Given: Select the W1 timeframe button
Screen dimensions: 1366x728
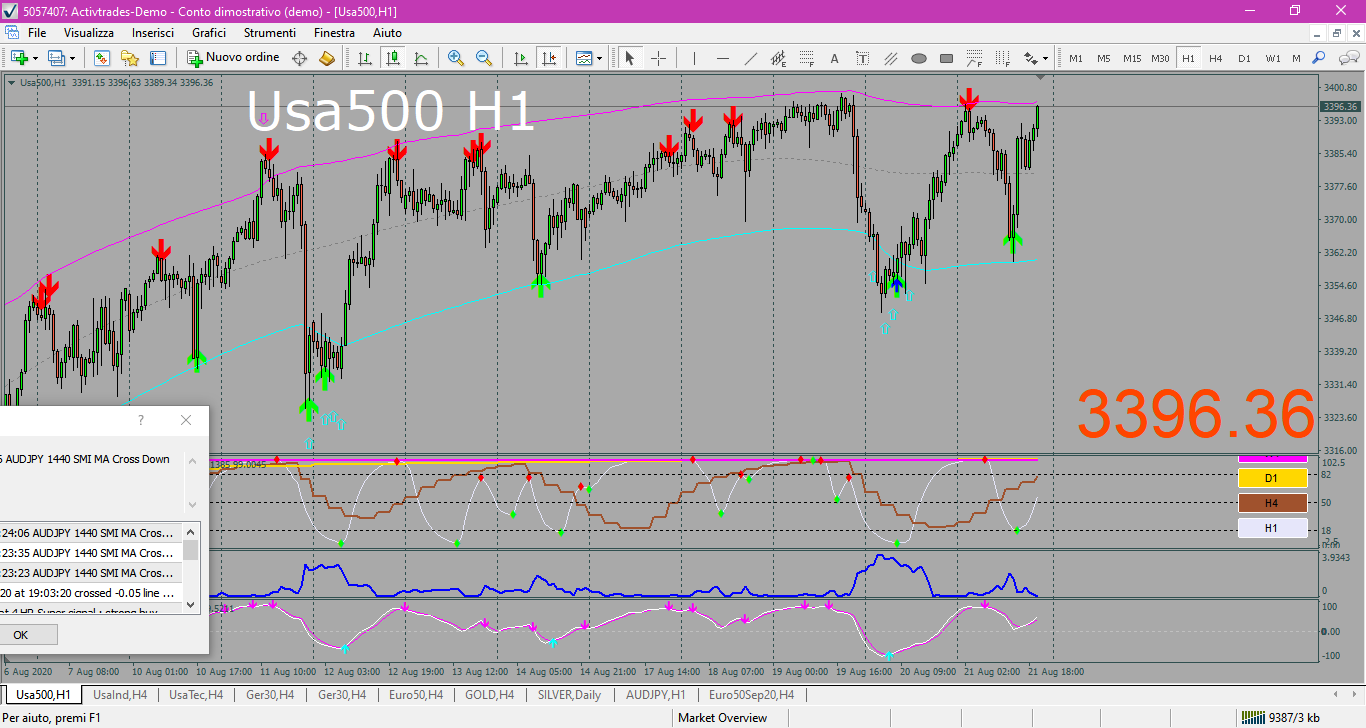Looking at the screenshot, I should pyautogui.click(x=1272, y=58).
